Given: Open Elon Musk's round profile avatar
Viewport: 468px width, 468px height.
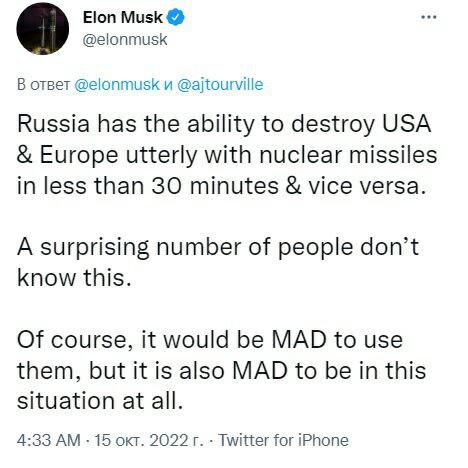Looking at the screenshot, I should click(x=43, y=29).
